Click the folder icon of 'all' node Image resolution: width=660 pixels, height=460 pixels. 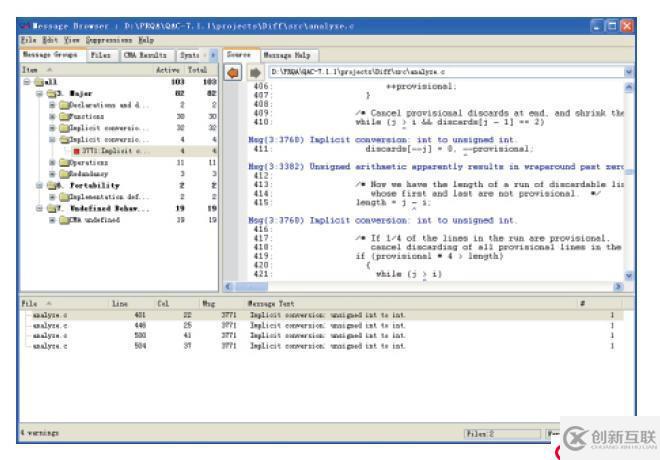(39, 82)
